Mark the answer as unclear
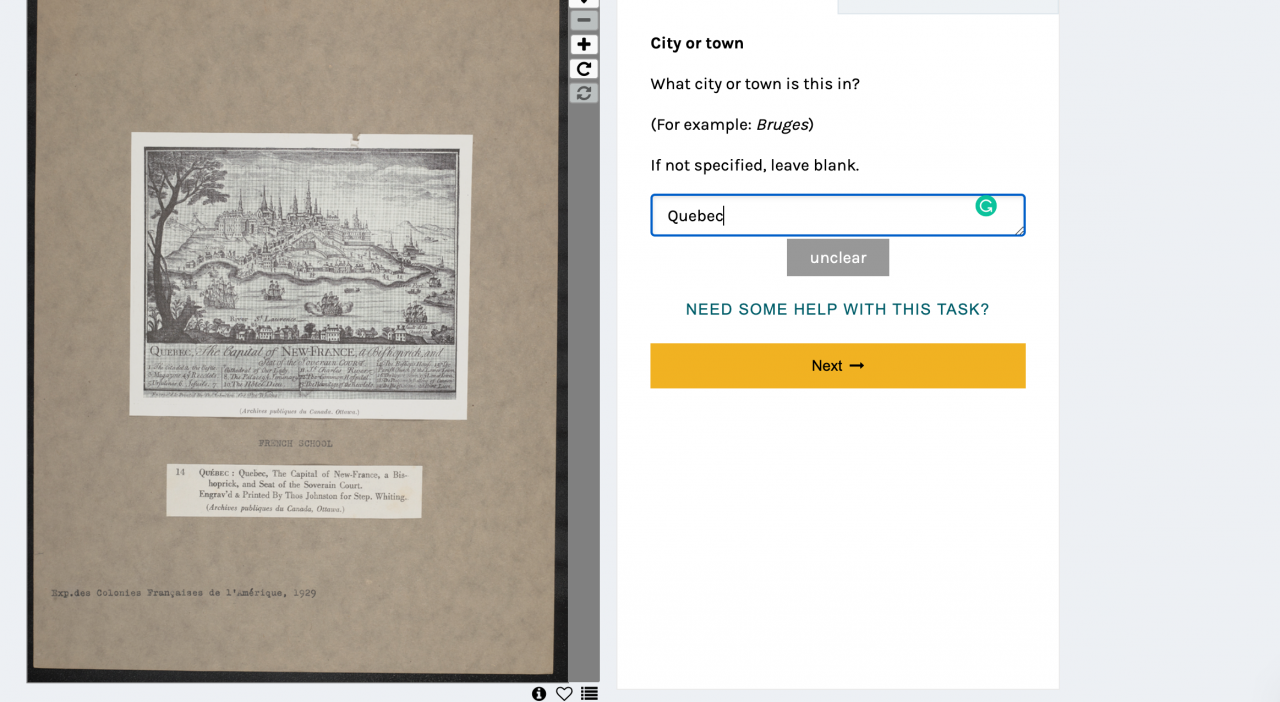Screen dimensions: 1280x702 click(837, 257)
